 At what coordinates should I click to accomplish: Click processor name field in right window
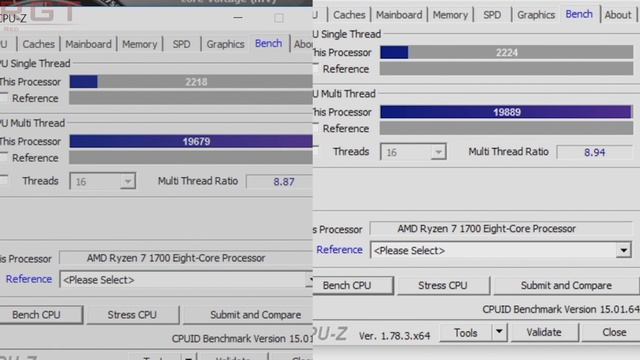point(501,229)
